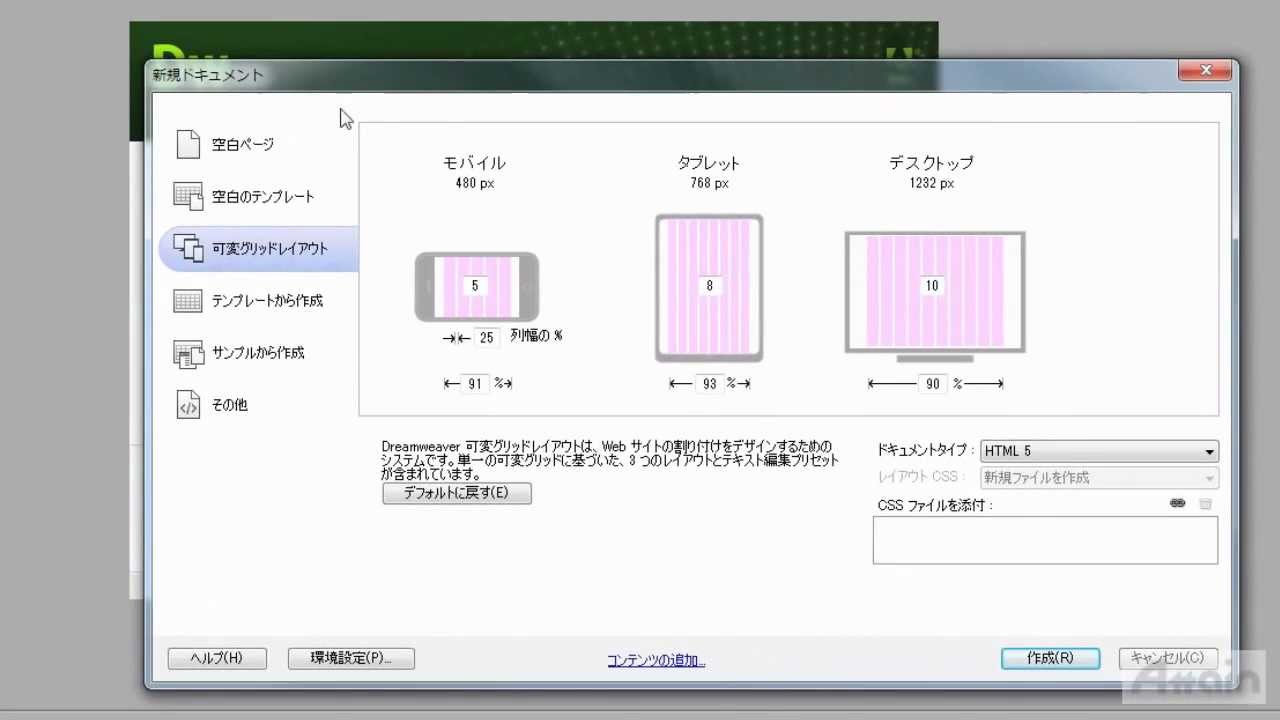Edit the tablet width percent field showing 93
Image resolution: width=1280 pixels, height=720 pixels.
pos(709,384)
